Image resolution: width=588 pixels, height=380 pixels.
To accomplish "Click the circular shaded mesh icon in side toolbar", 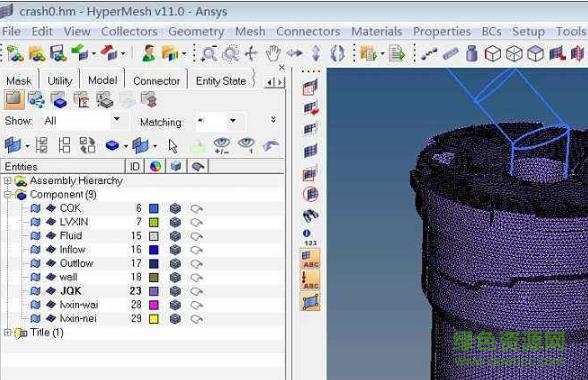I will click(310, 194).
